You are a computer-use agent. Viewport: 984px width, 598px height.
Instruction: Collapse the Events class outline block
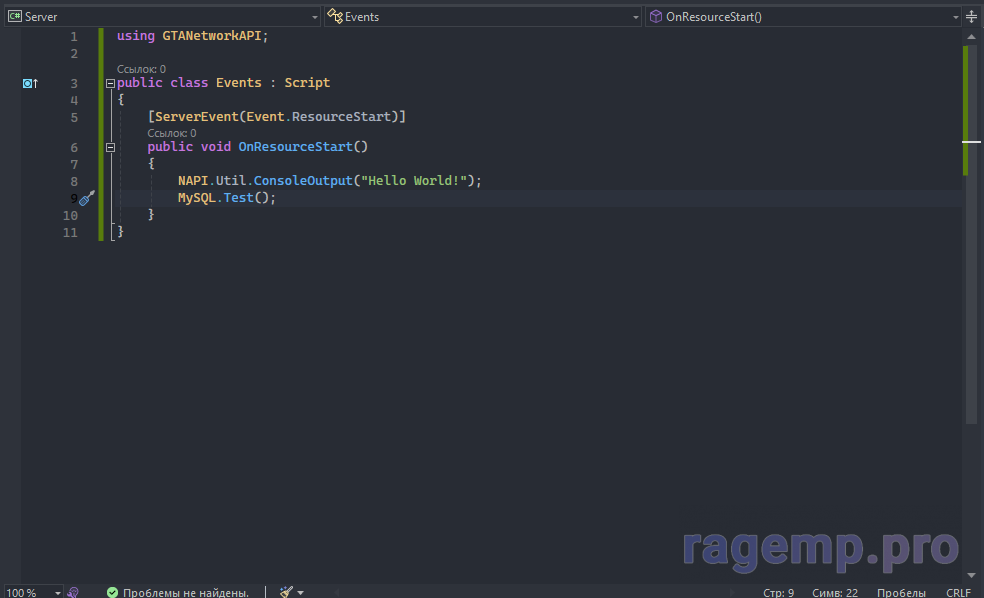(x=110, y=83)
